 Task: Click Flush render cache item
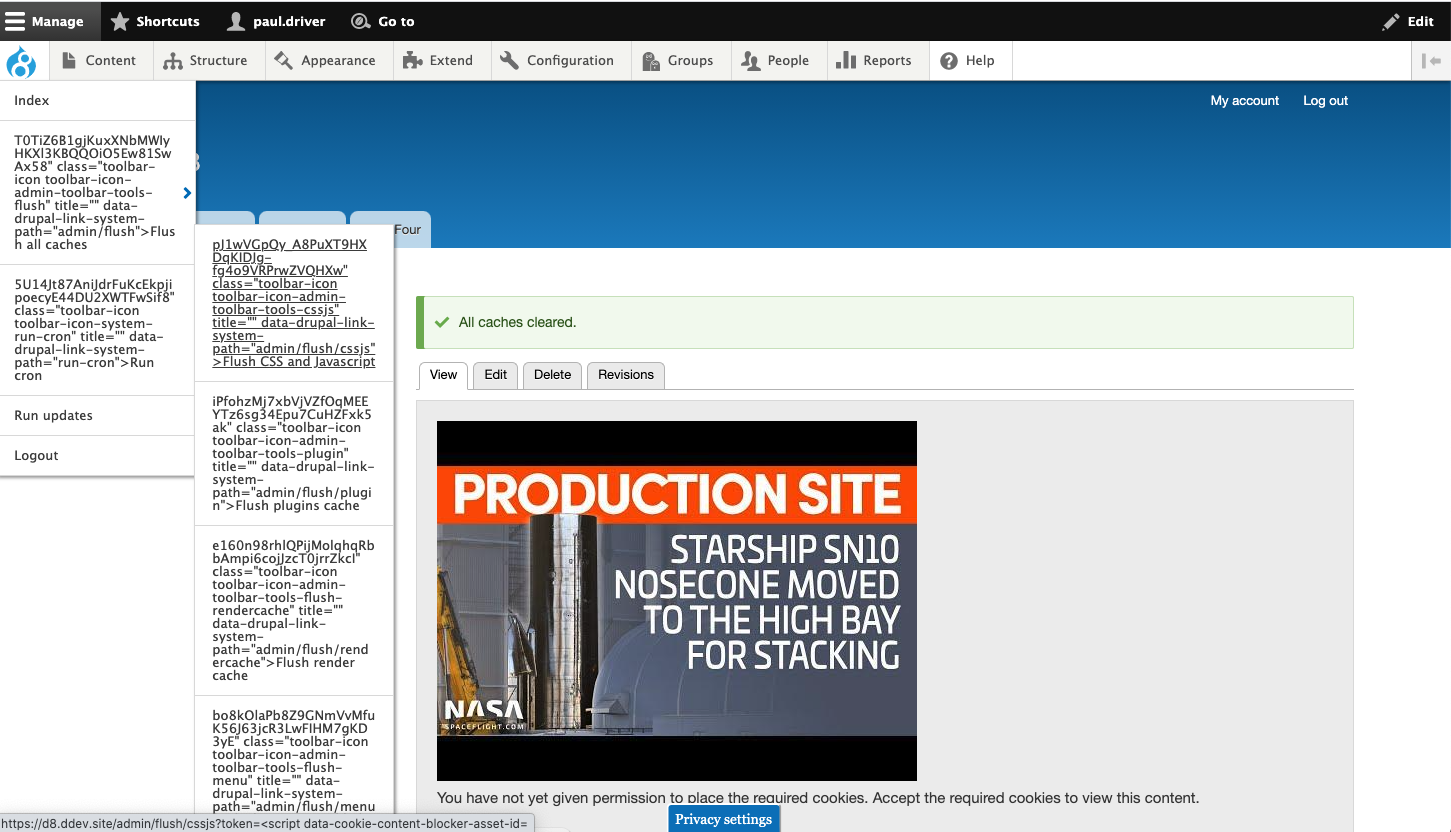(294, 610)
